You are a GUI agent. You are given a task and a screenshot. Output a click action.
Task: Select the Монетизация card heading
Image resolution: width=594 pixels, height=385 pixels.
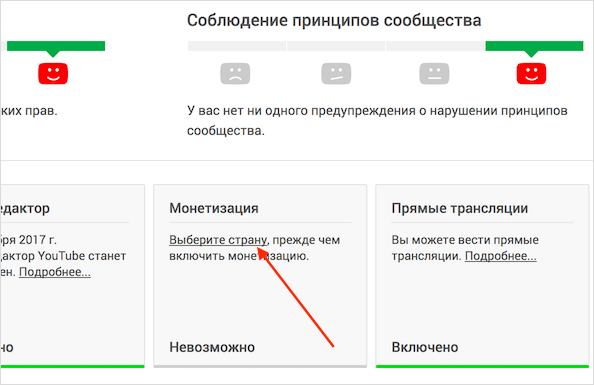pyautogui.click(x=214, y=208)
